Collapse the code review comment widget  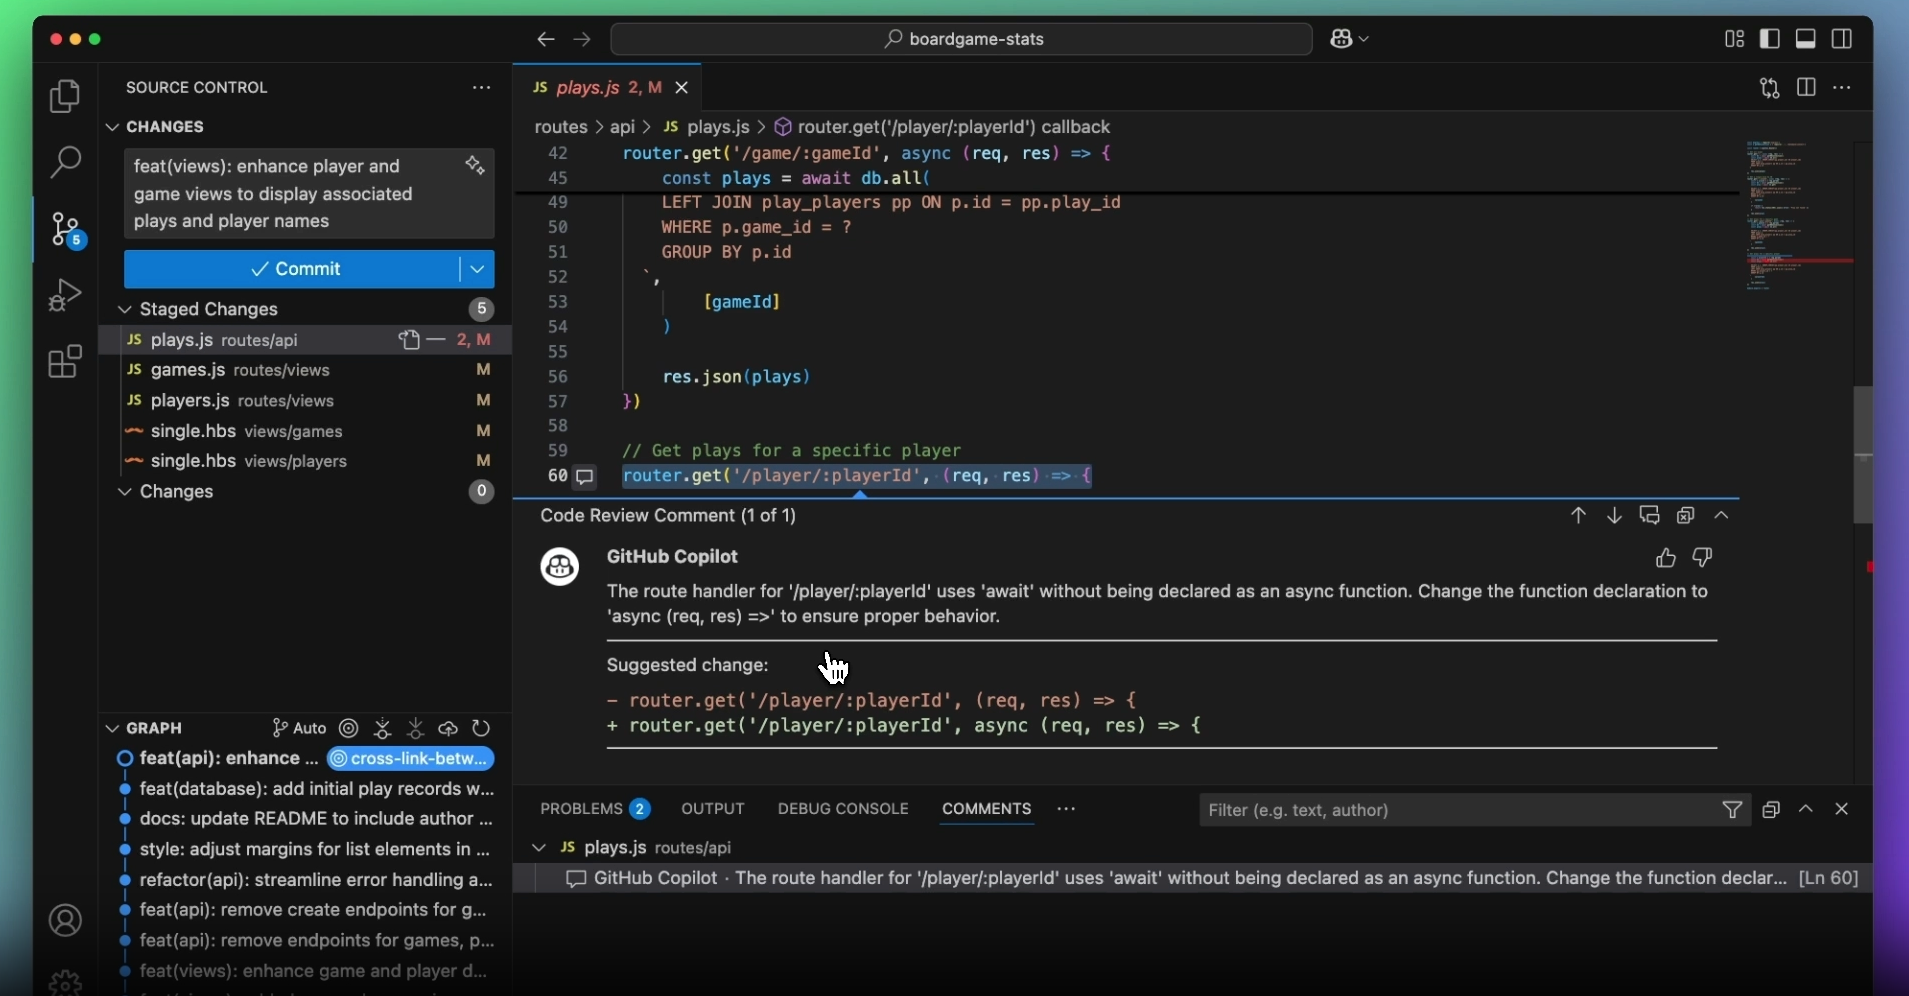click(1723, 516)
